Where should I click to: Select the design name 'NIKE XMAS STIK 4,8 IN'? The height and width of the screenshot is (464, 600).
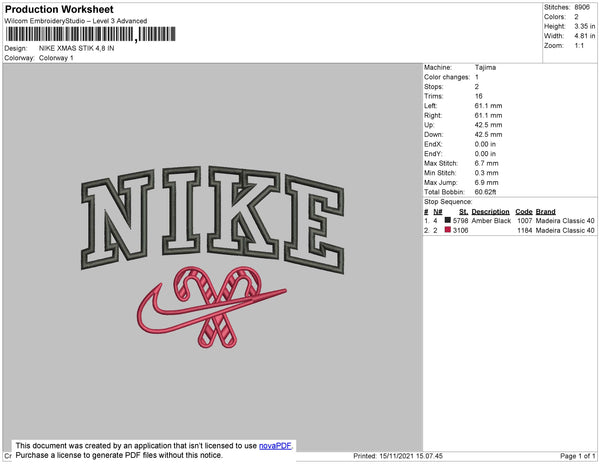tap(77, 48)
